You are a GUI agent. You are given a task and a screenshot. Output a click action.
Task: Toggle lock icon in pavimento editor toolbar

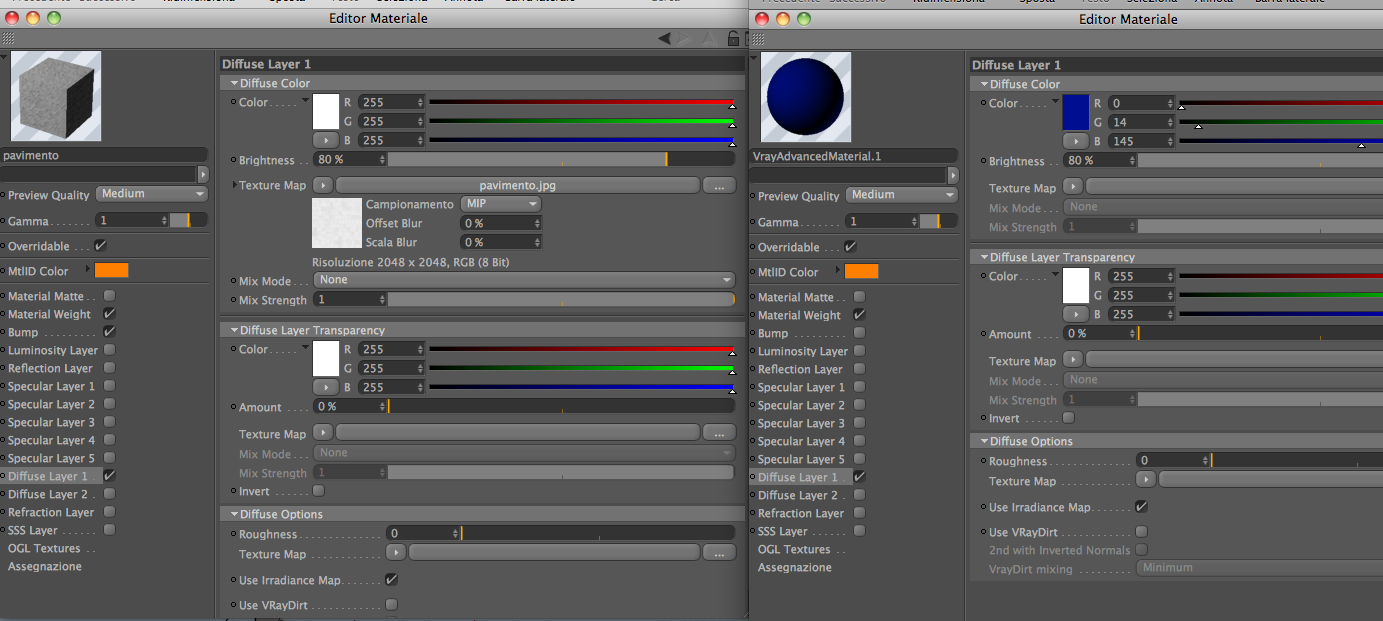[733, 38]
